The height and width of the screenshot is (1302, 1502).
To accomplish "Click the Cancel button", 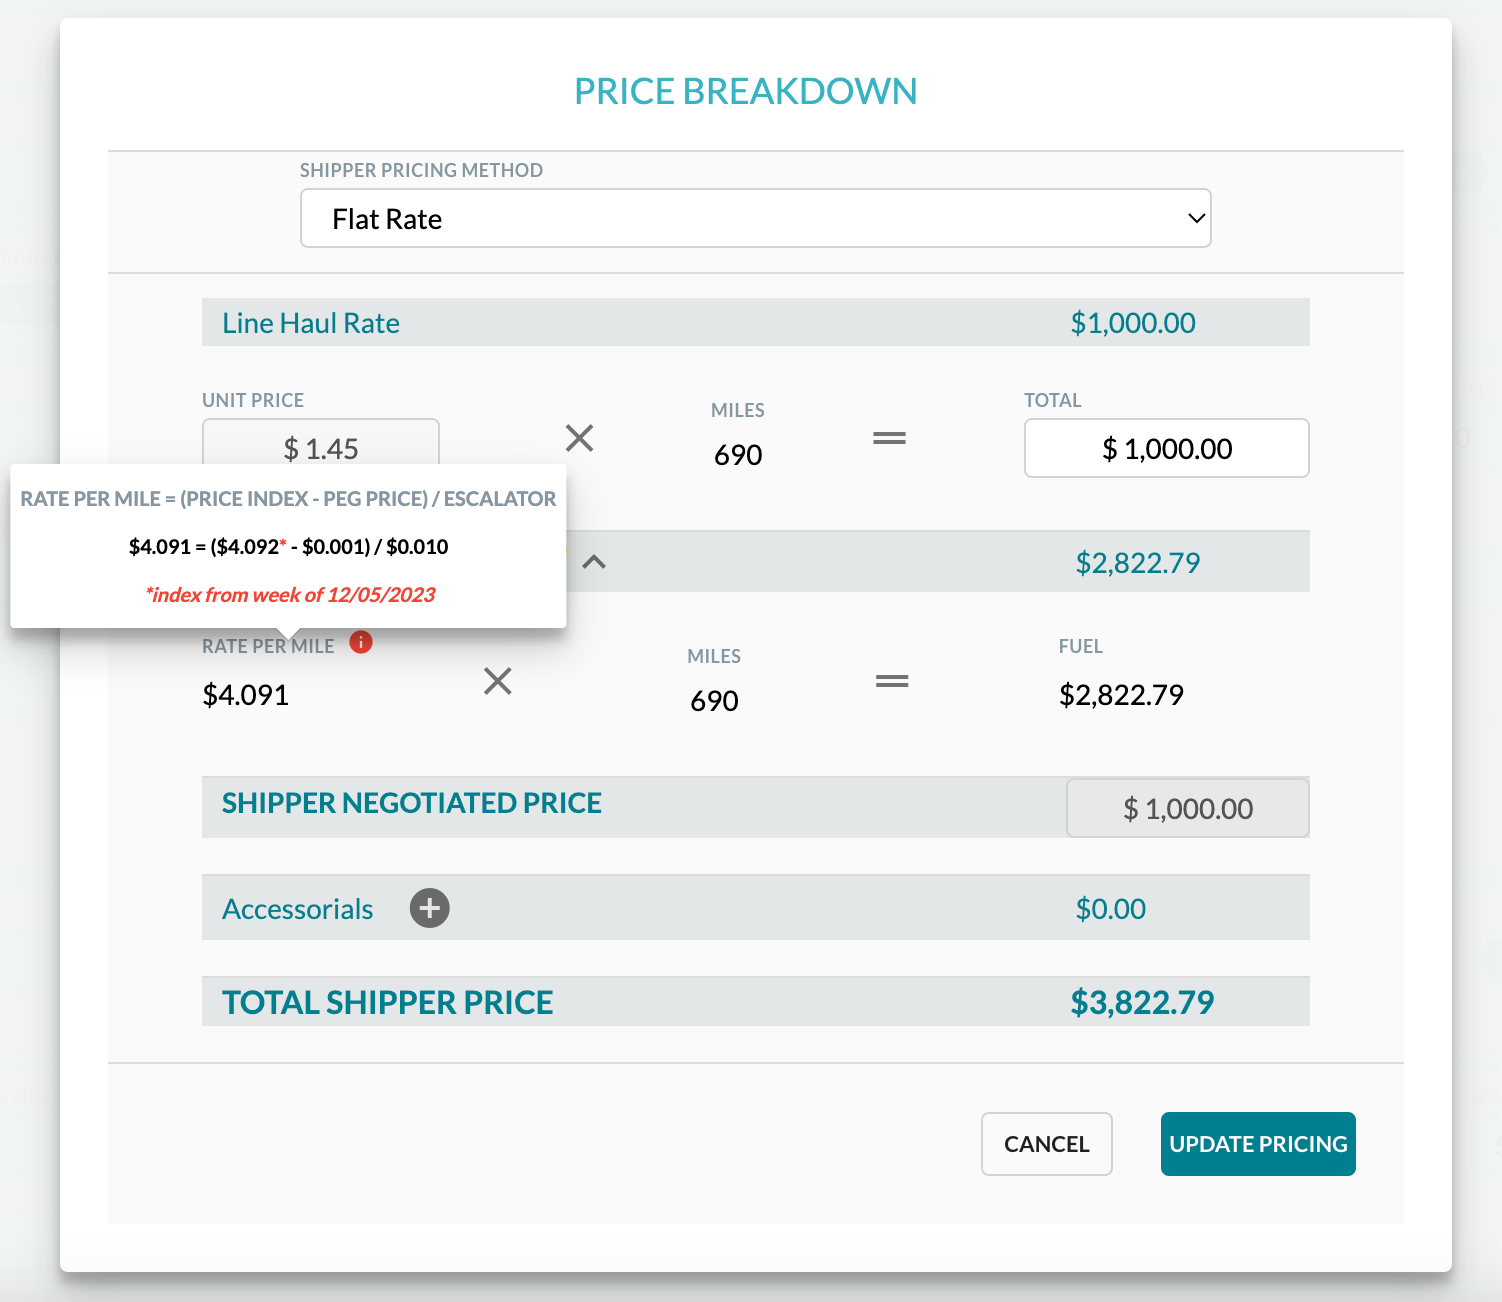I will (1046, 1143).
